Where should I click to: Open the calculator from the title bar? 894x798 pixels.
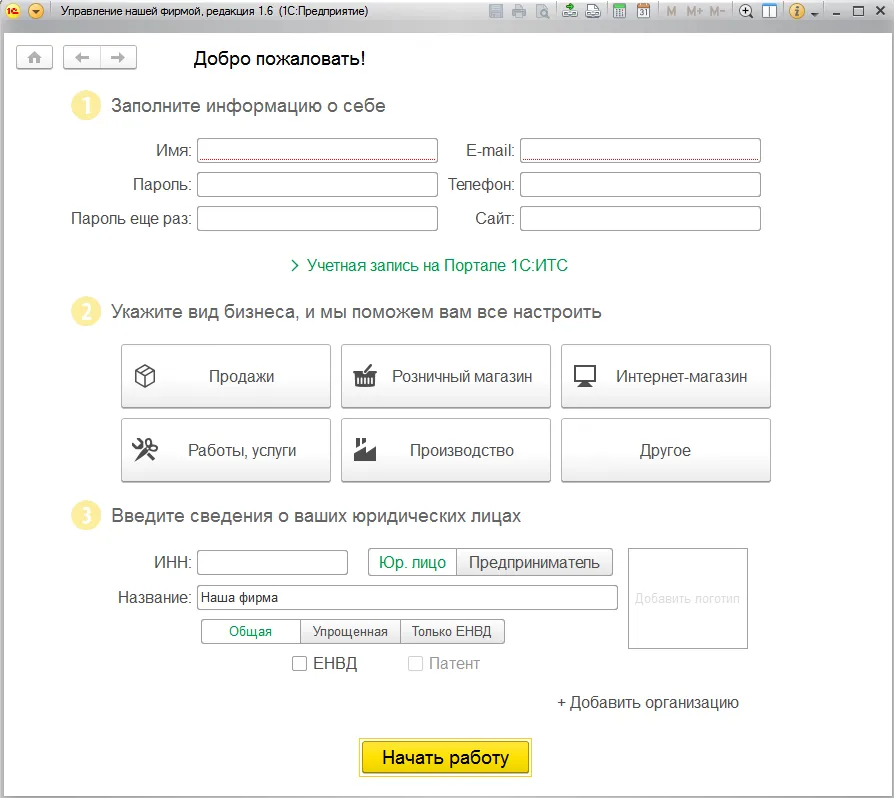620,12
